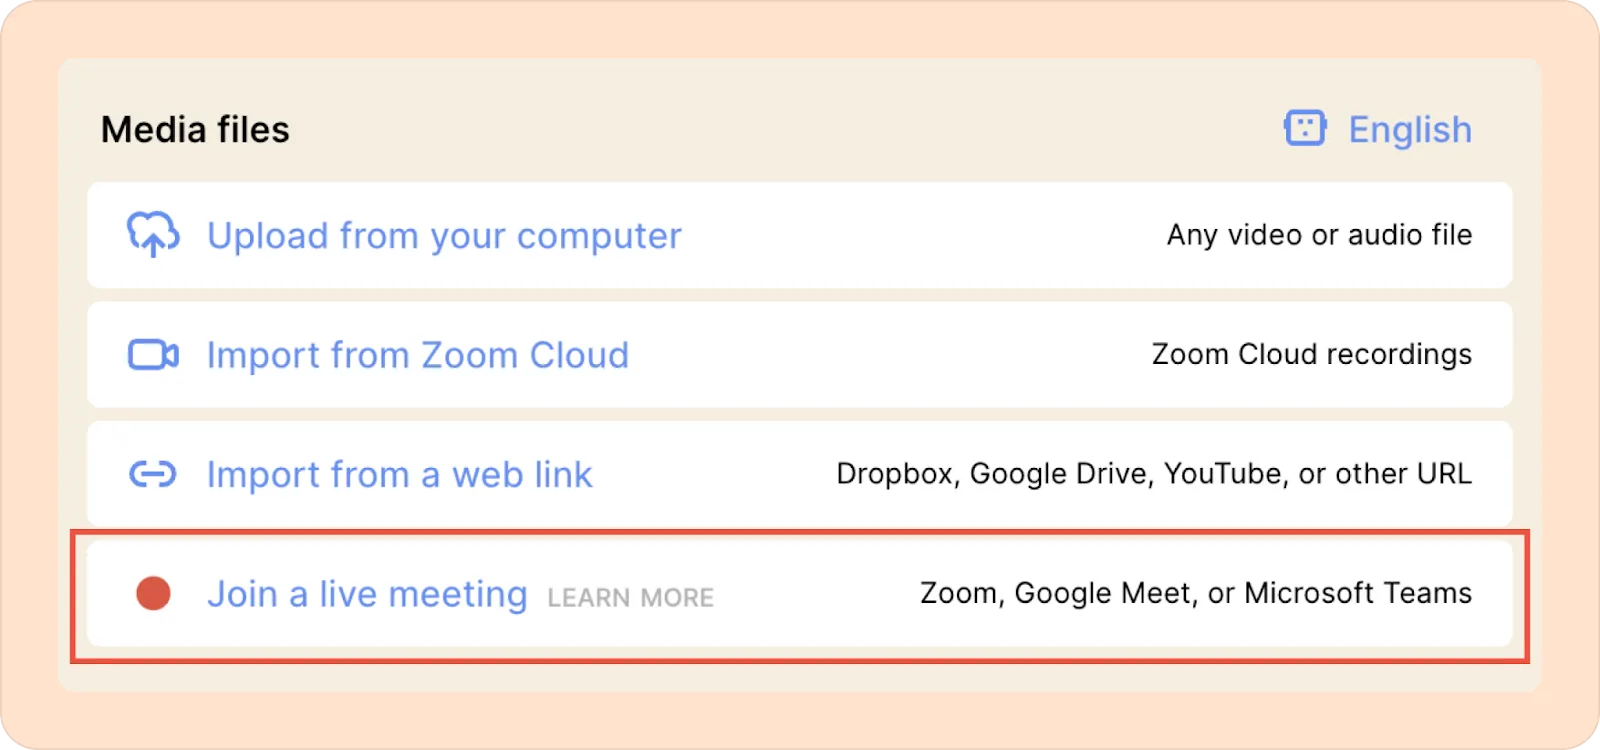Click Join a live meeting
This screenshot has width=1600, height=750.
(x=367, y=594)
